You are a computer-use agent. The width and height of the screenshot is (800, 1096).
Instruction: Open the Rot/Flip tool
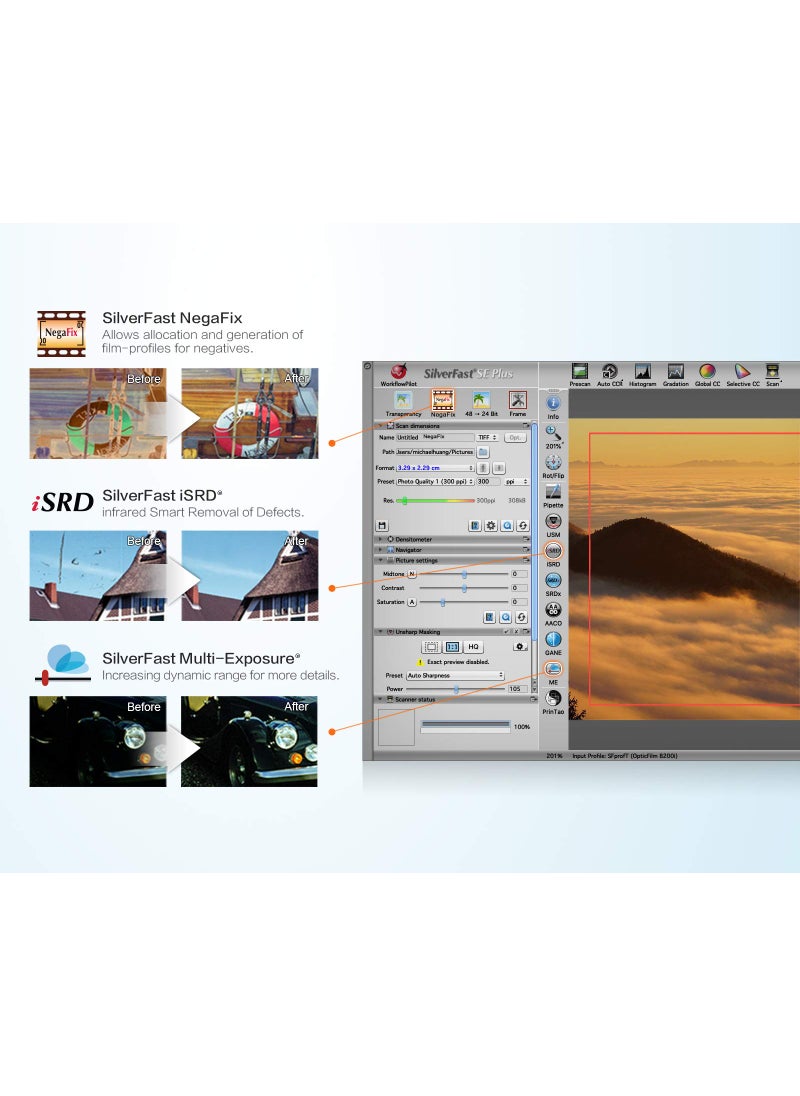point(553,466)
